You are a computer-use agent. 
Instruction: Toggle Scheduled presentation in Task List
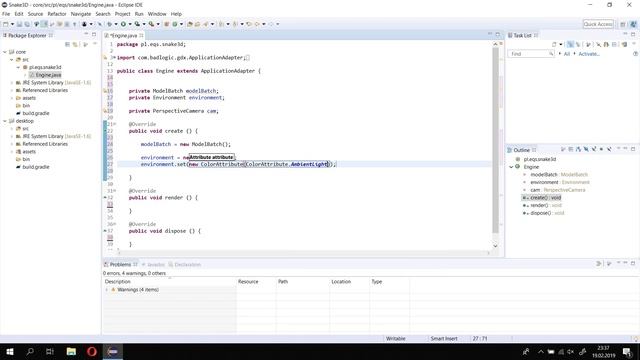click(578, 44)
